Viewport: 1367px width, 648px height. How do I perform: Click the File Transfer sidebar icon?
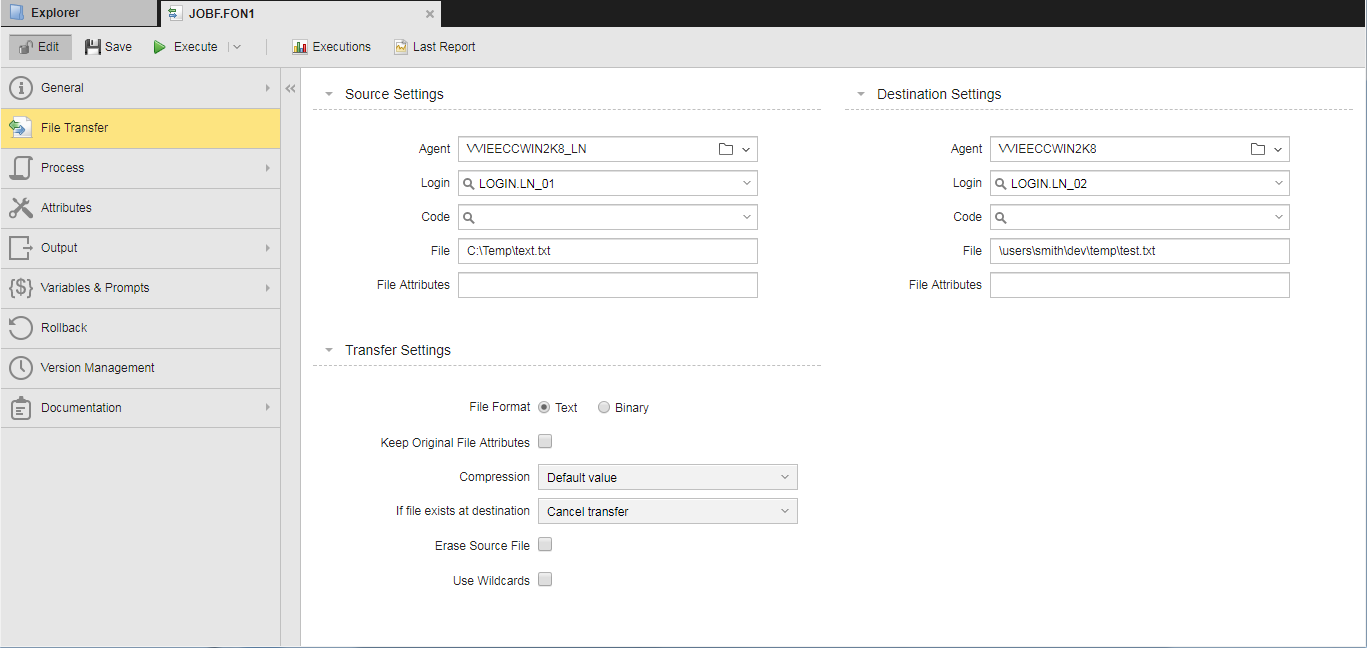pyautogui.click(x=21, y=128)
